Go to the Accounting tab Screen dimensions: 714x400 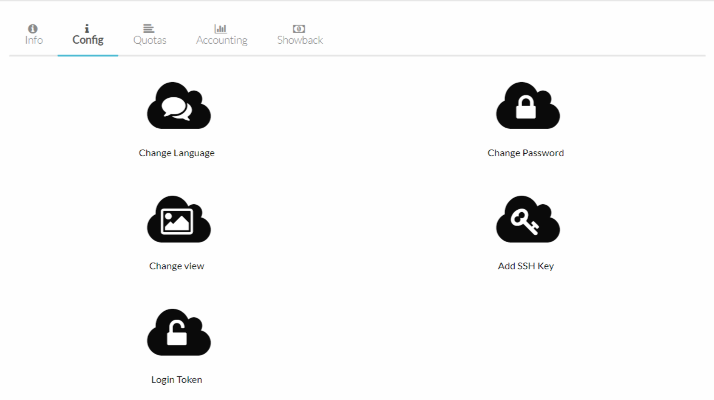click(222, 35)
